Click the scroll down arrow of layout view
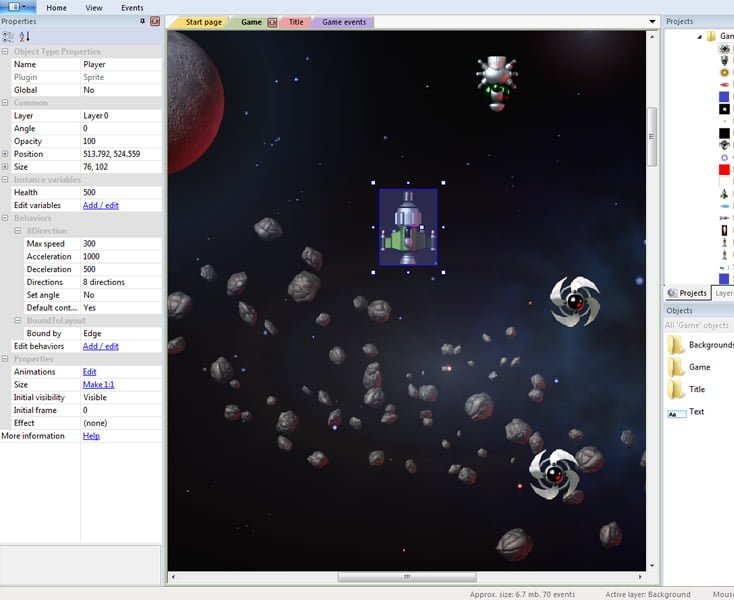The height and width of the screenshot is (600, 734). [652, 565]
